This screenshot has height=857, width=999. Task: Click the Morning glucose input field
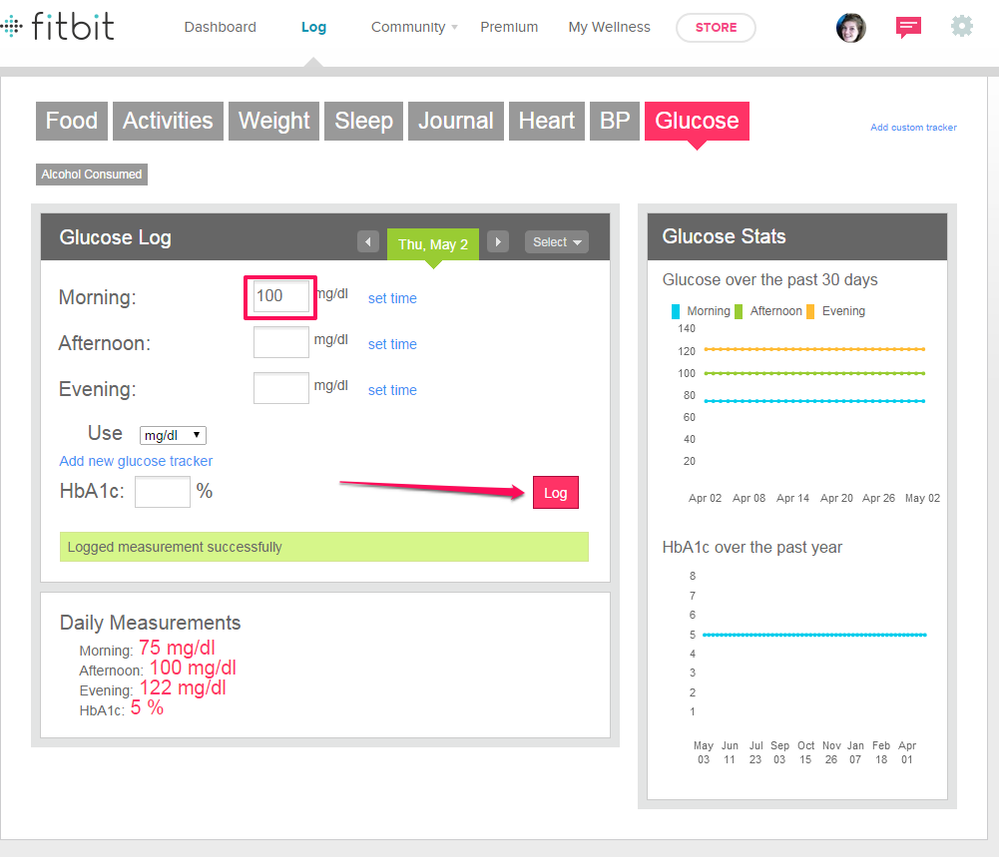coord(281,297)
